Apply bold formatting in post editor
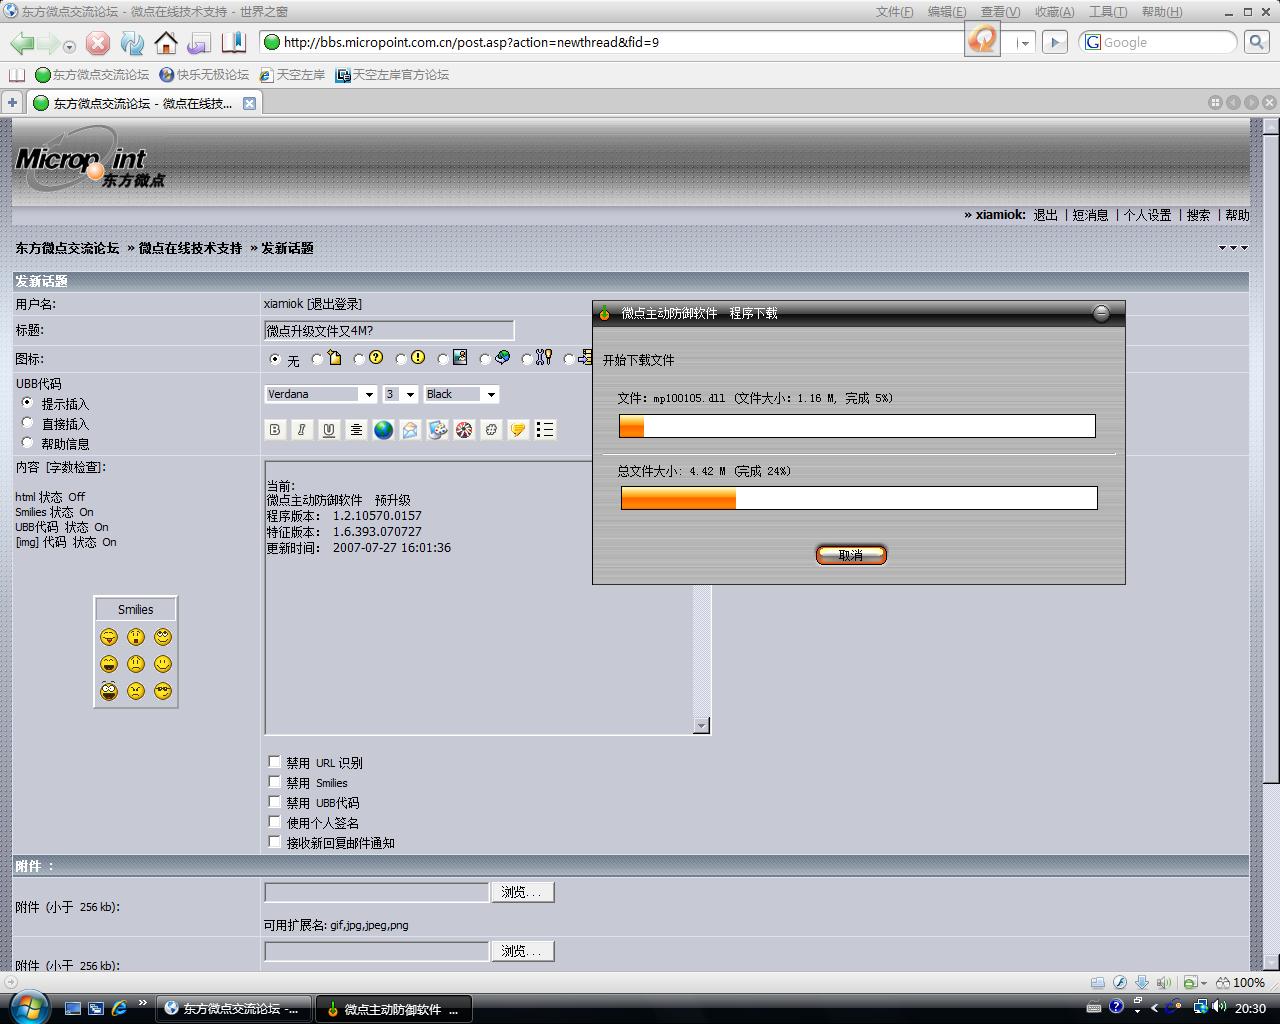 [x=275, y=429]
